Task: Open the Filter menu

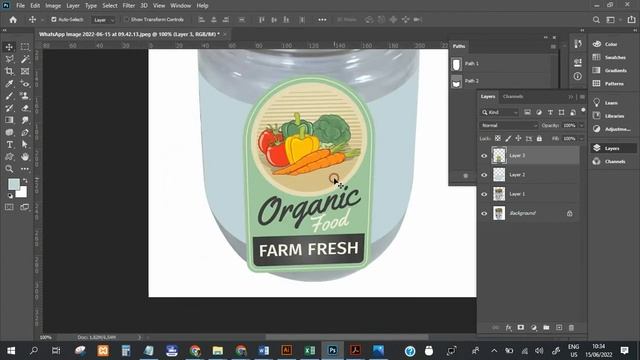Action: pyautogui.click(x=129, y=6)
